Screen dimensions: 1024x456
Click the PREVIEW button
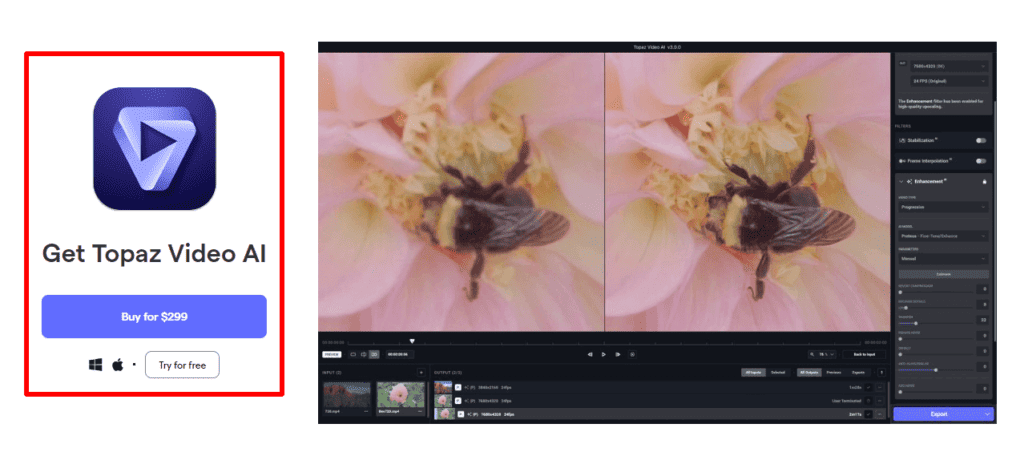click(332, 355)
